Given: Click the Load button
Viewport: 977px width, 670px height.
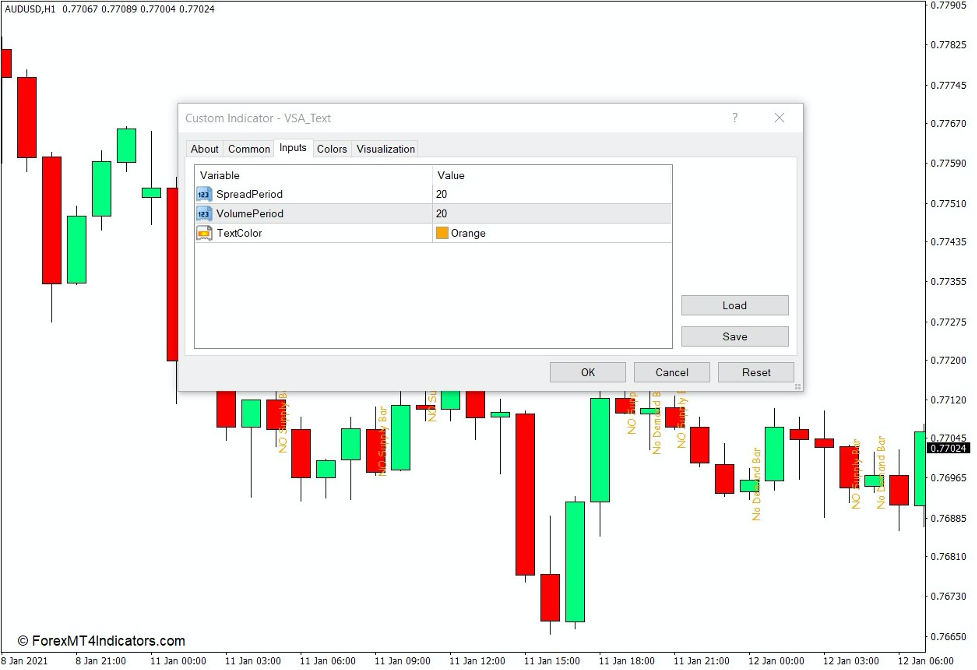Looking at the screenshot, I should (734, 305).
